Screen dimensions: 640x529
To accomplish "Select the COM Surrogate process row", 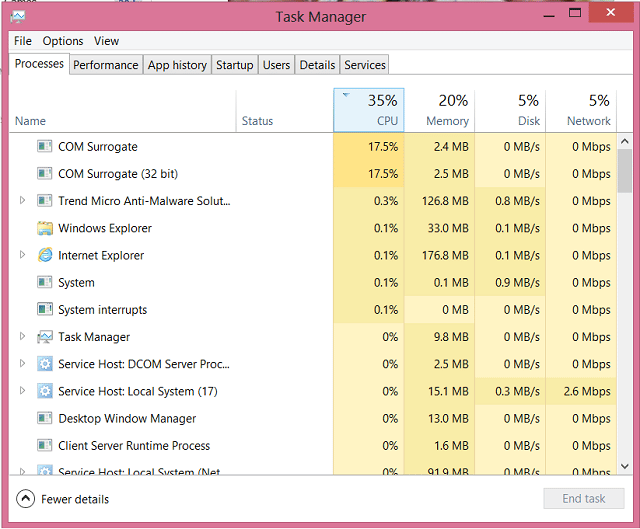I will [313, 146].
